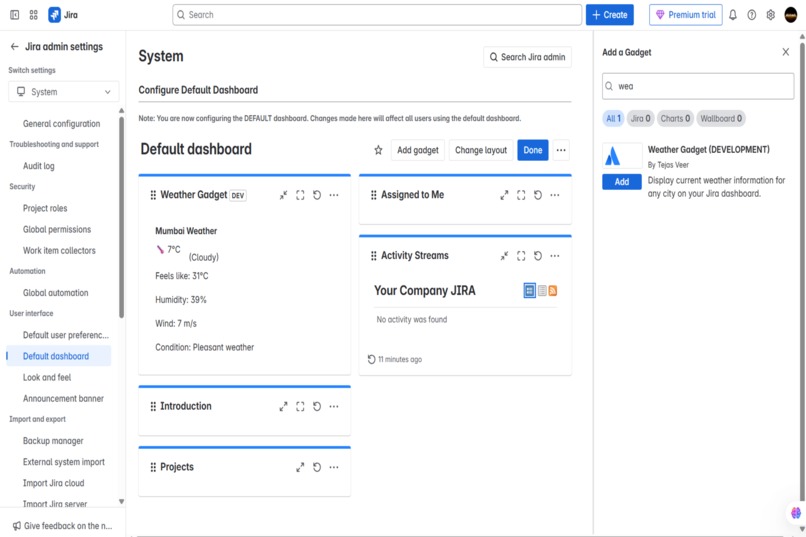The image size is (806, 537).
Task: Open Announcement banner settings
Action: click(x=63, y=399)
